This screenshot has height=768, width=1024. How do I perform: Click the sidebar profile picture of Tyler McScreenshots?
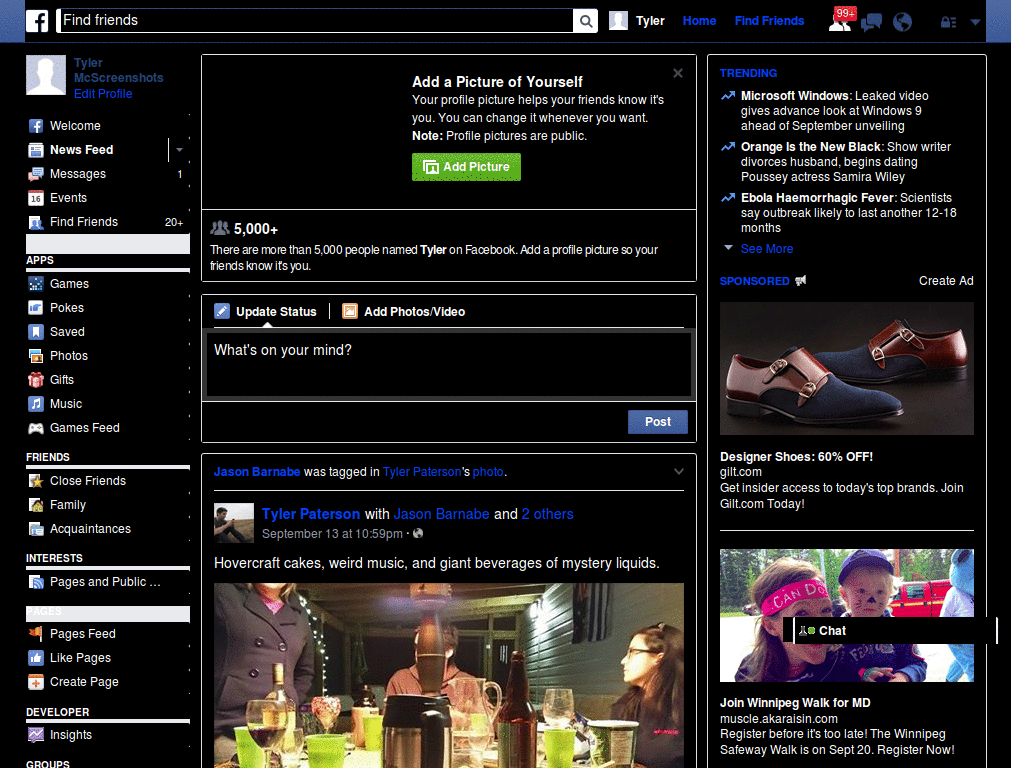coord(46,75)
